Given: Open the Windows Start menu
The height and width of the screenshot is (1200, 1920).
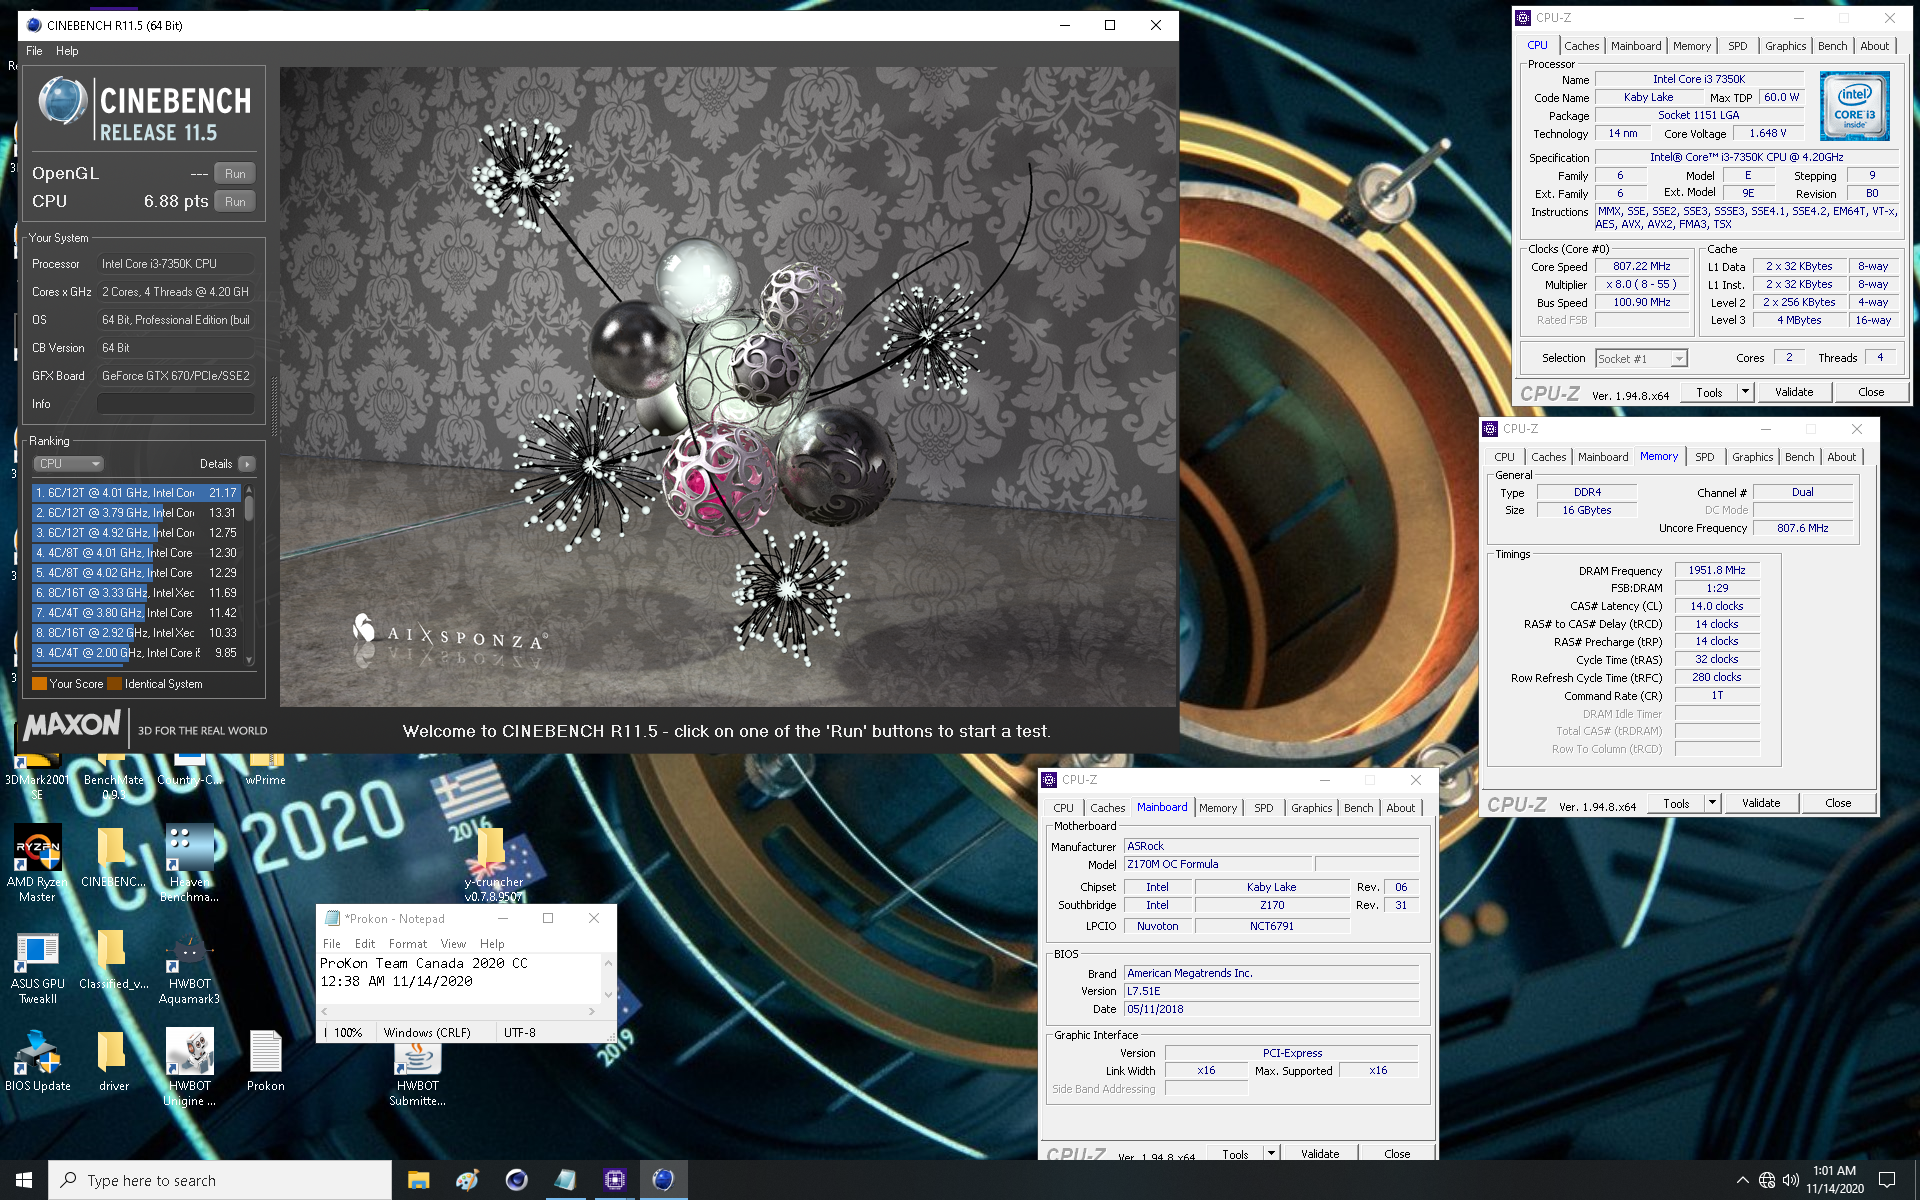Looking at the screenshot, I should click(x=24, y=1180).
